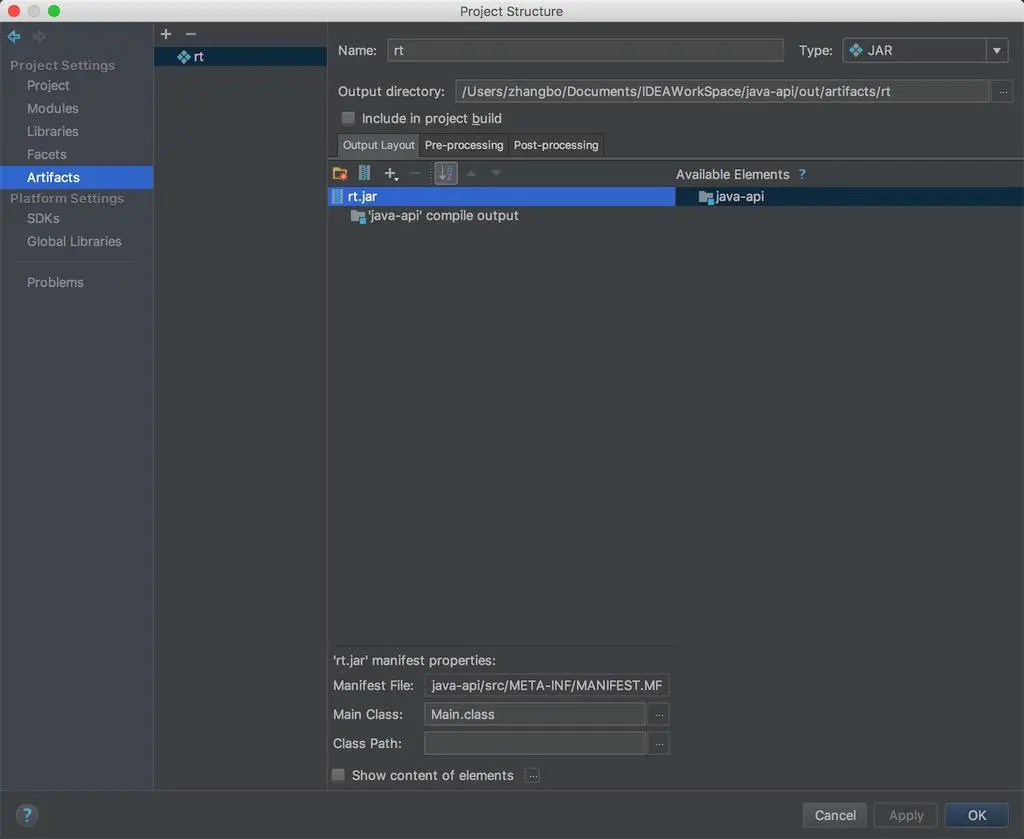Viewport: 1024px width, 839px height.
Task: Select Artifacts in sidebar
Action: pos(76,178)
